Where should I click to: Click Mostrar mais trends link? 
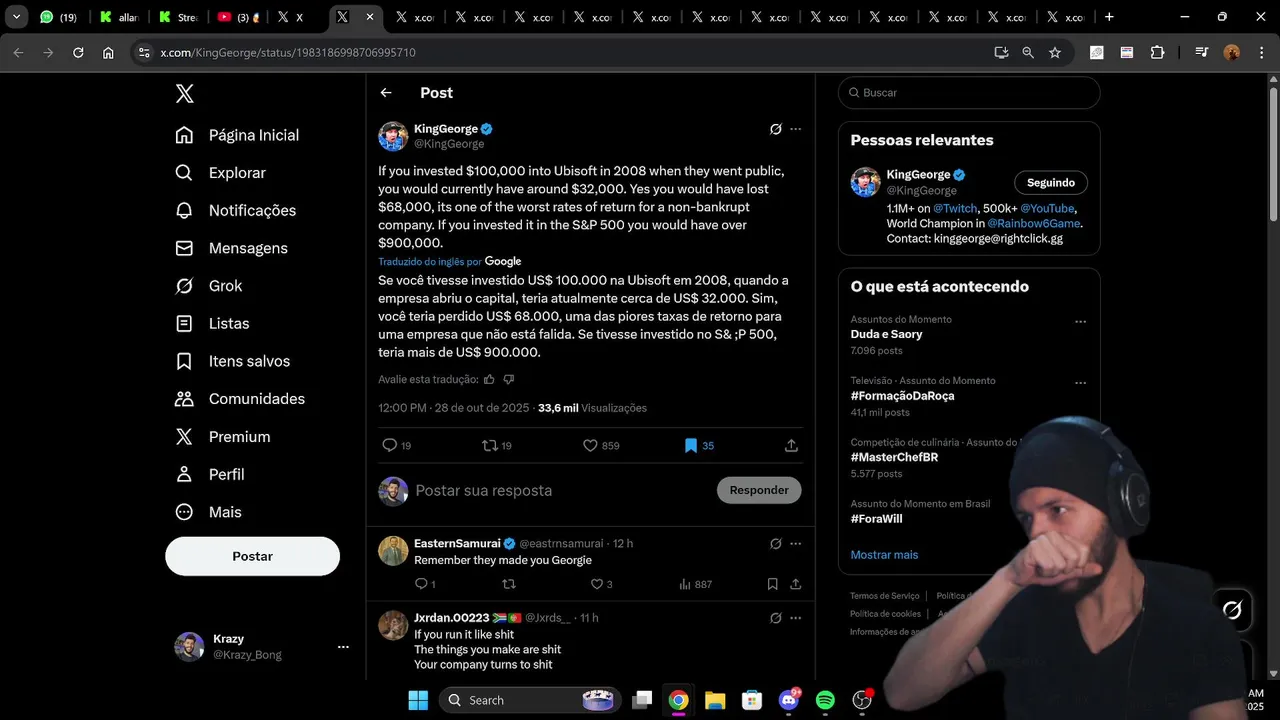point(884,555)
